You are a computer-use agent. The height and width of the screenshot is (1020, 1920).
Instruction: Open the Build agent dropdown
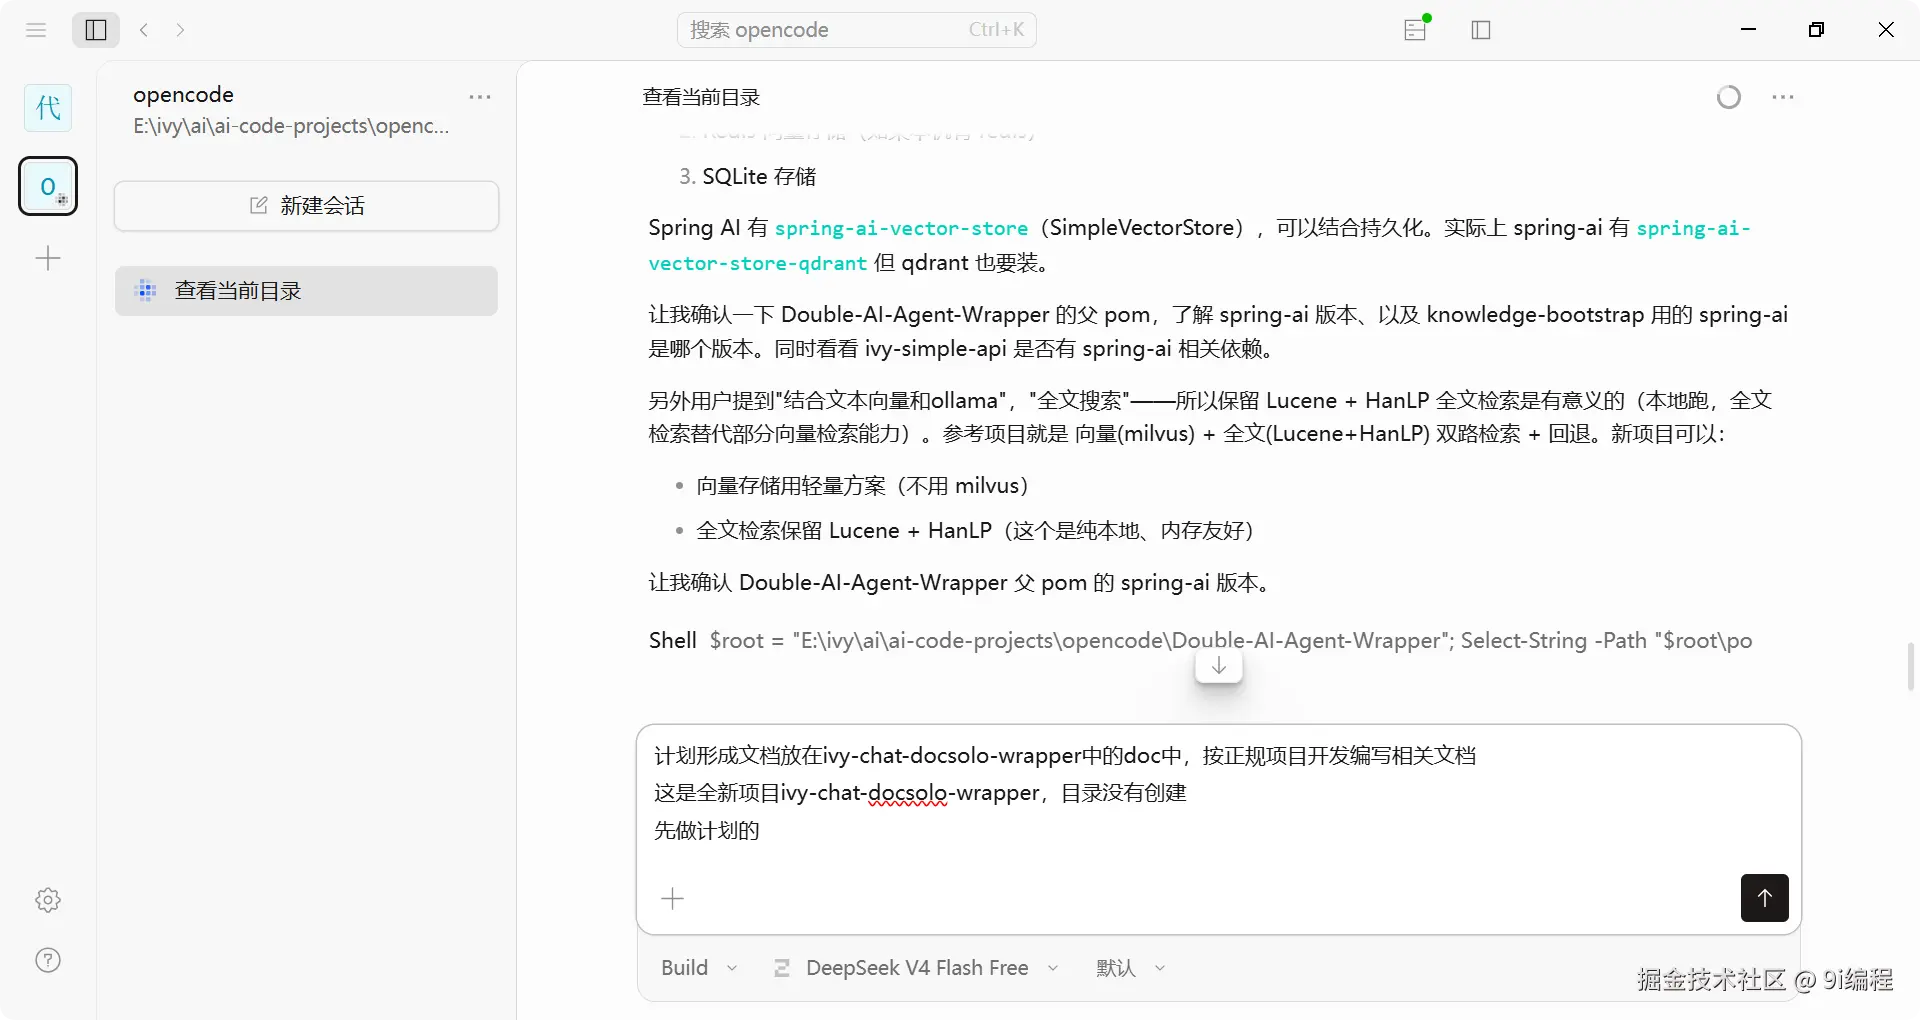[x=699, y=968]
